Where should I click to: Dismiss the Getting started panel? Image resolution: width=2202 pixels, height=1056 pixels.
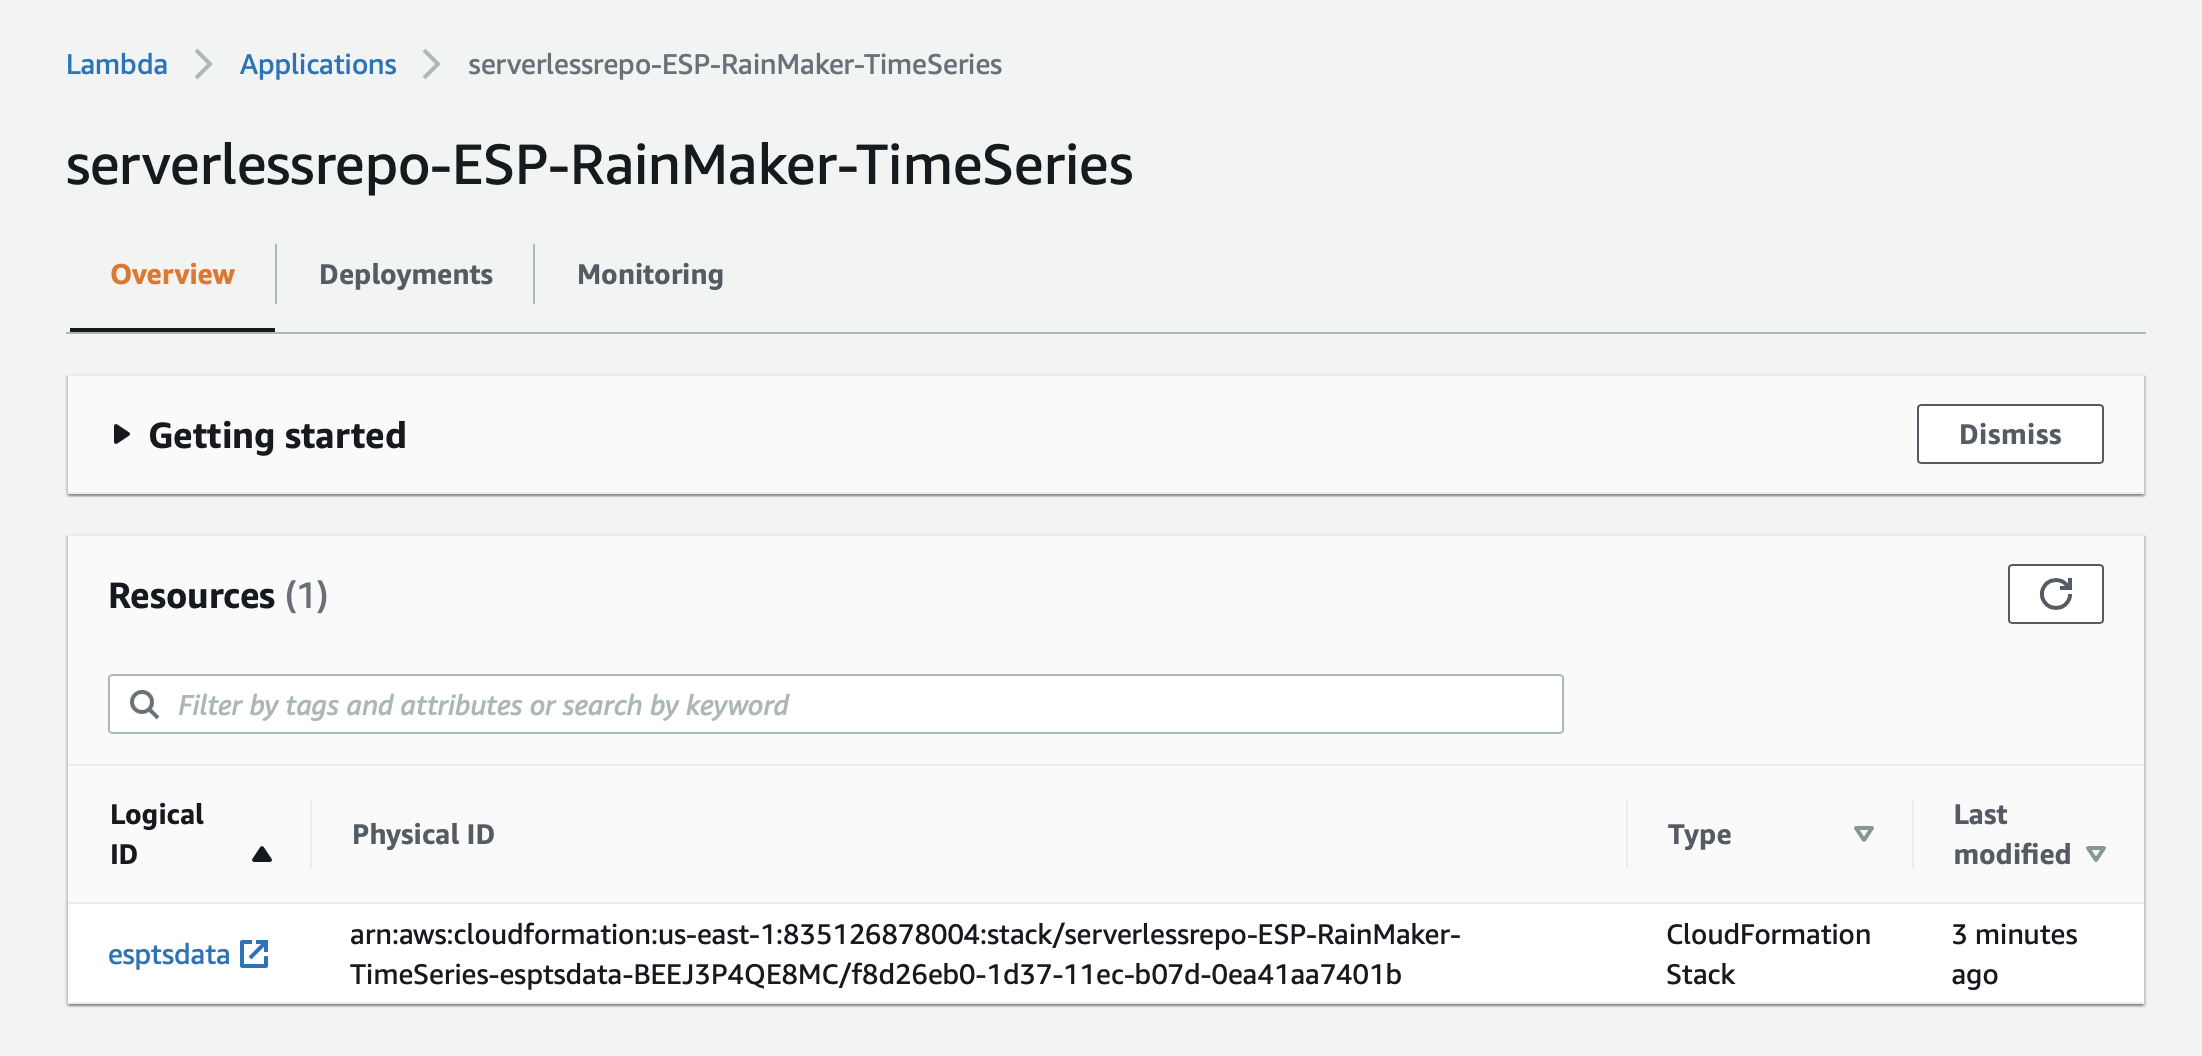pos(2010,434)
